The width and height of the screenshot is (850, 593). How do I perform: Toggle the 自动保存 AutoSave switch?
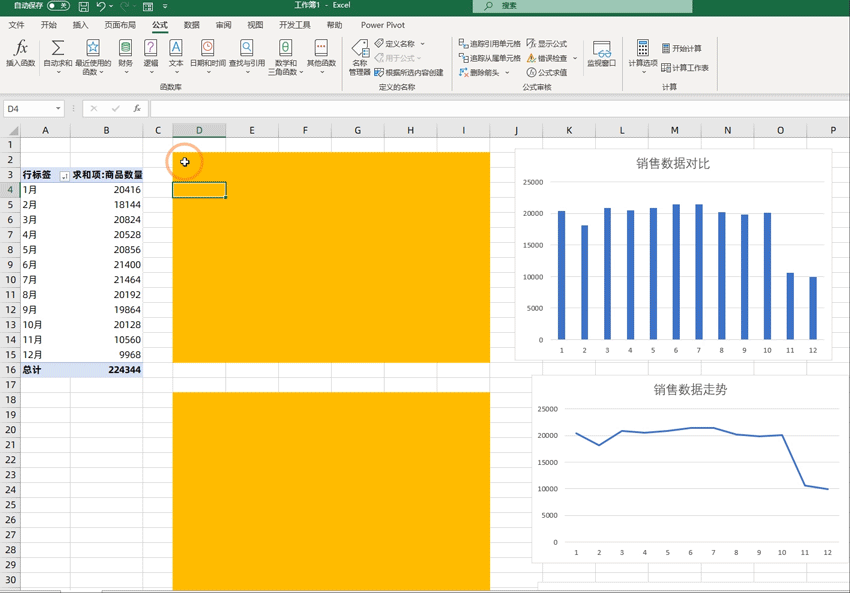[x=57, y=6]
